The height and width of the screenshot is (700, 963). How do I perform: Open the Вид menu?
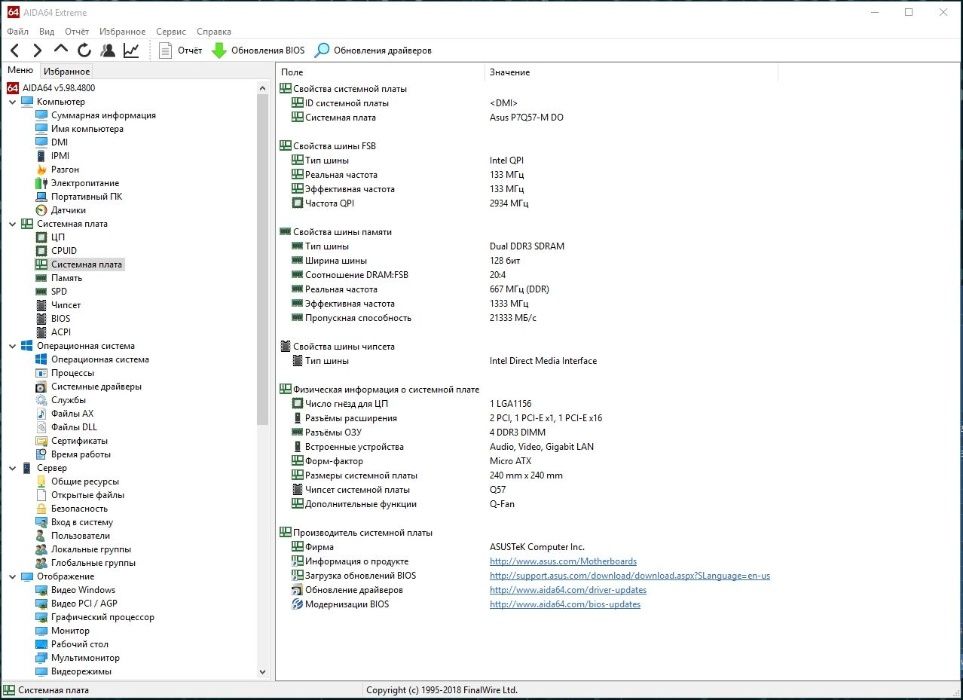coord(47,31)
